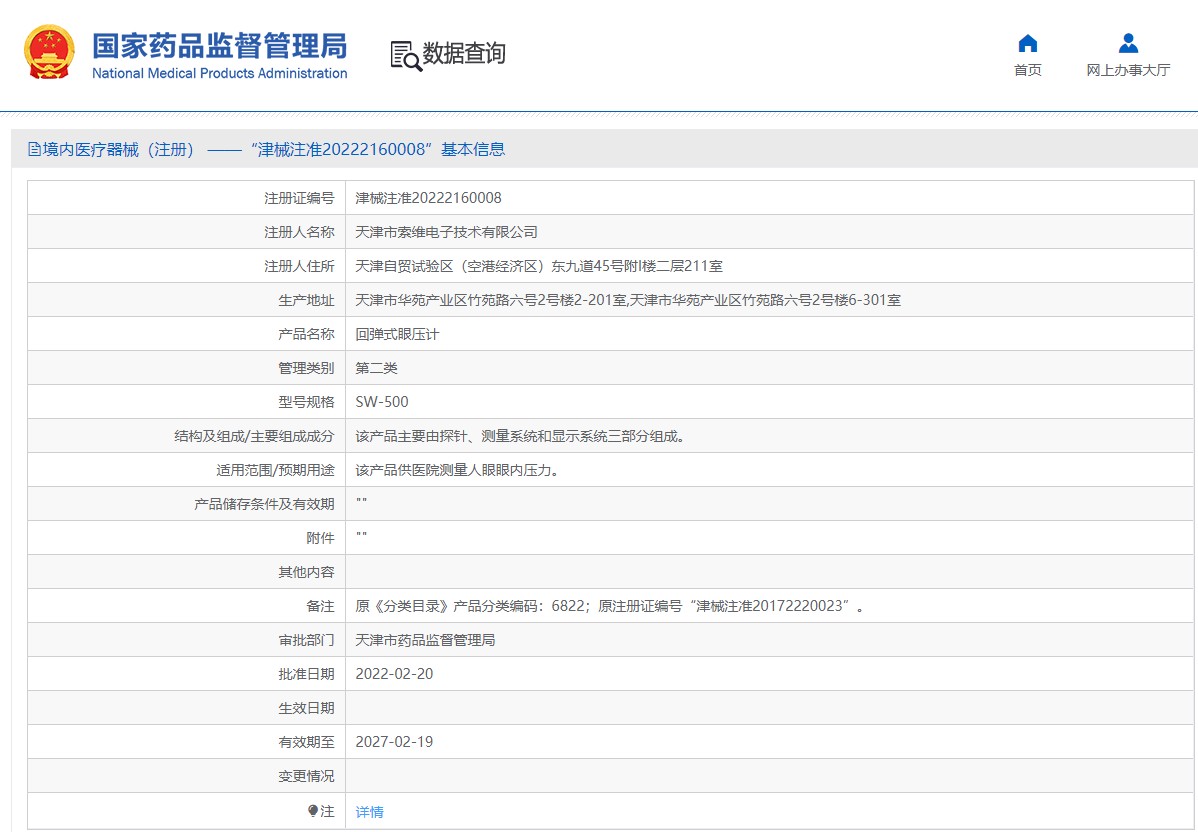Click the 数据查询 heading text
This screenshot has width=1198, height=832.
(464, 54)
